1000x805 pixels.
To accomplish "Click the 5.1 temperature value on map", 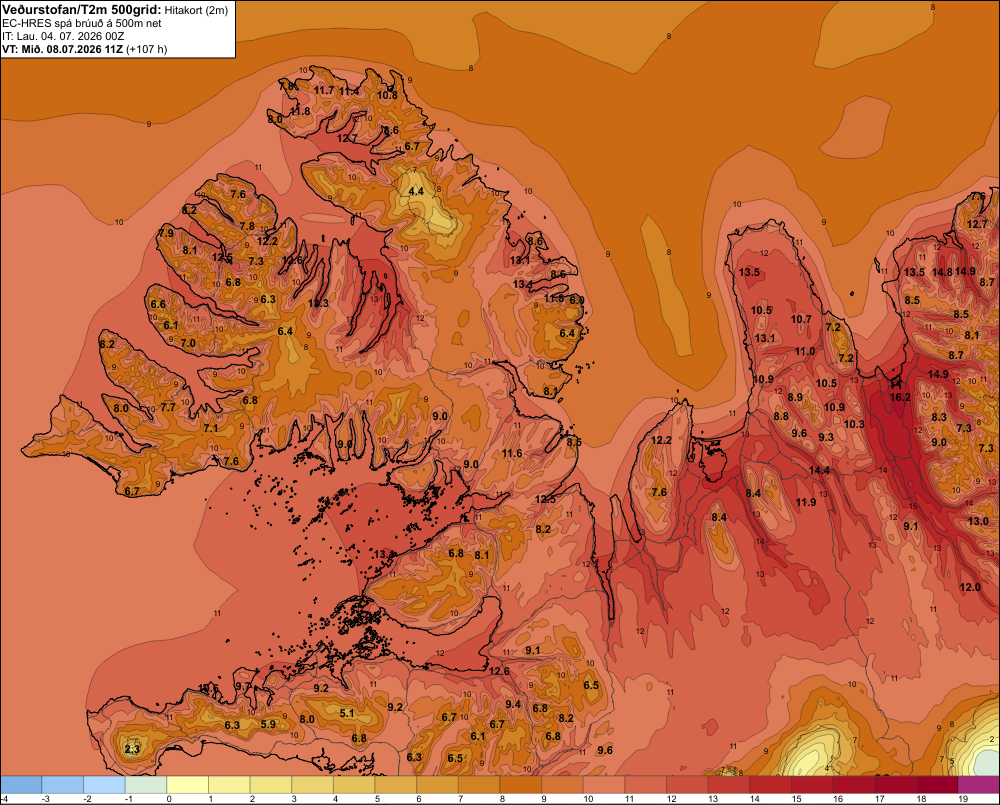I will click(346, 713).
